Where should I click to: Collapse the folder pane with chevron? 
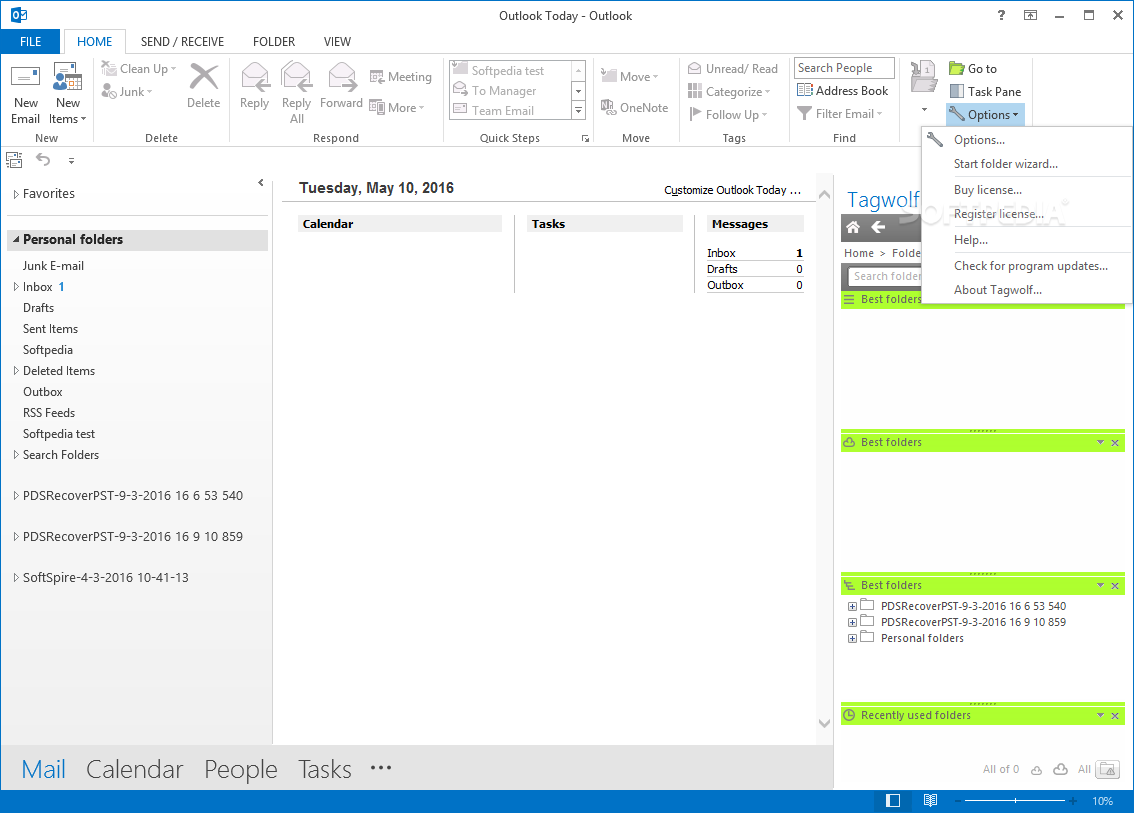coord(260,183)
